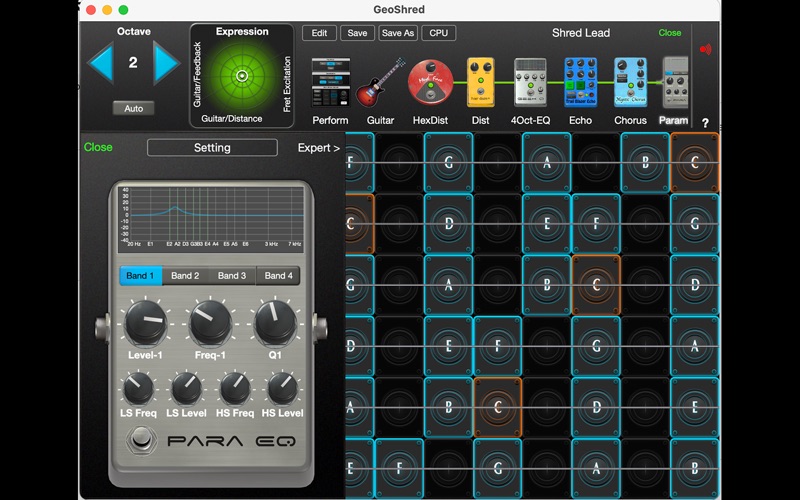The image size is (800, 500).
Task: Open help question mark
Action: click(705, 123)
